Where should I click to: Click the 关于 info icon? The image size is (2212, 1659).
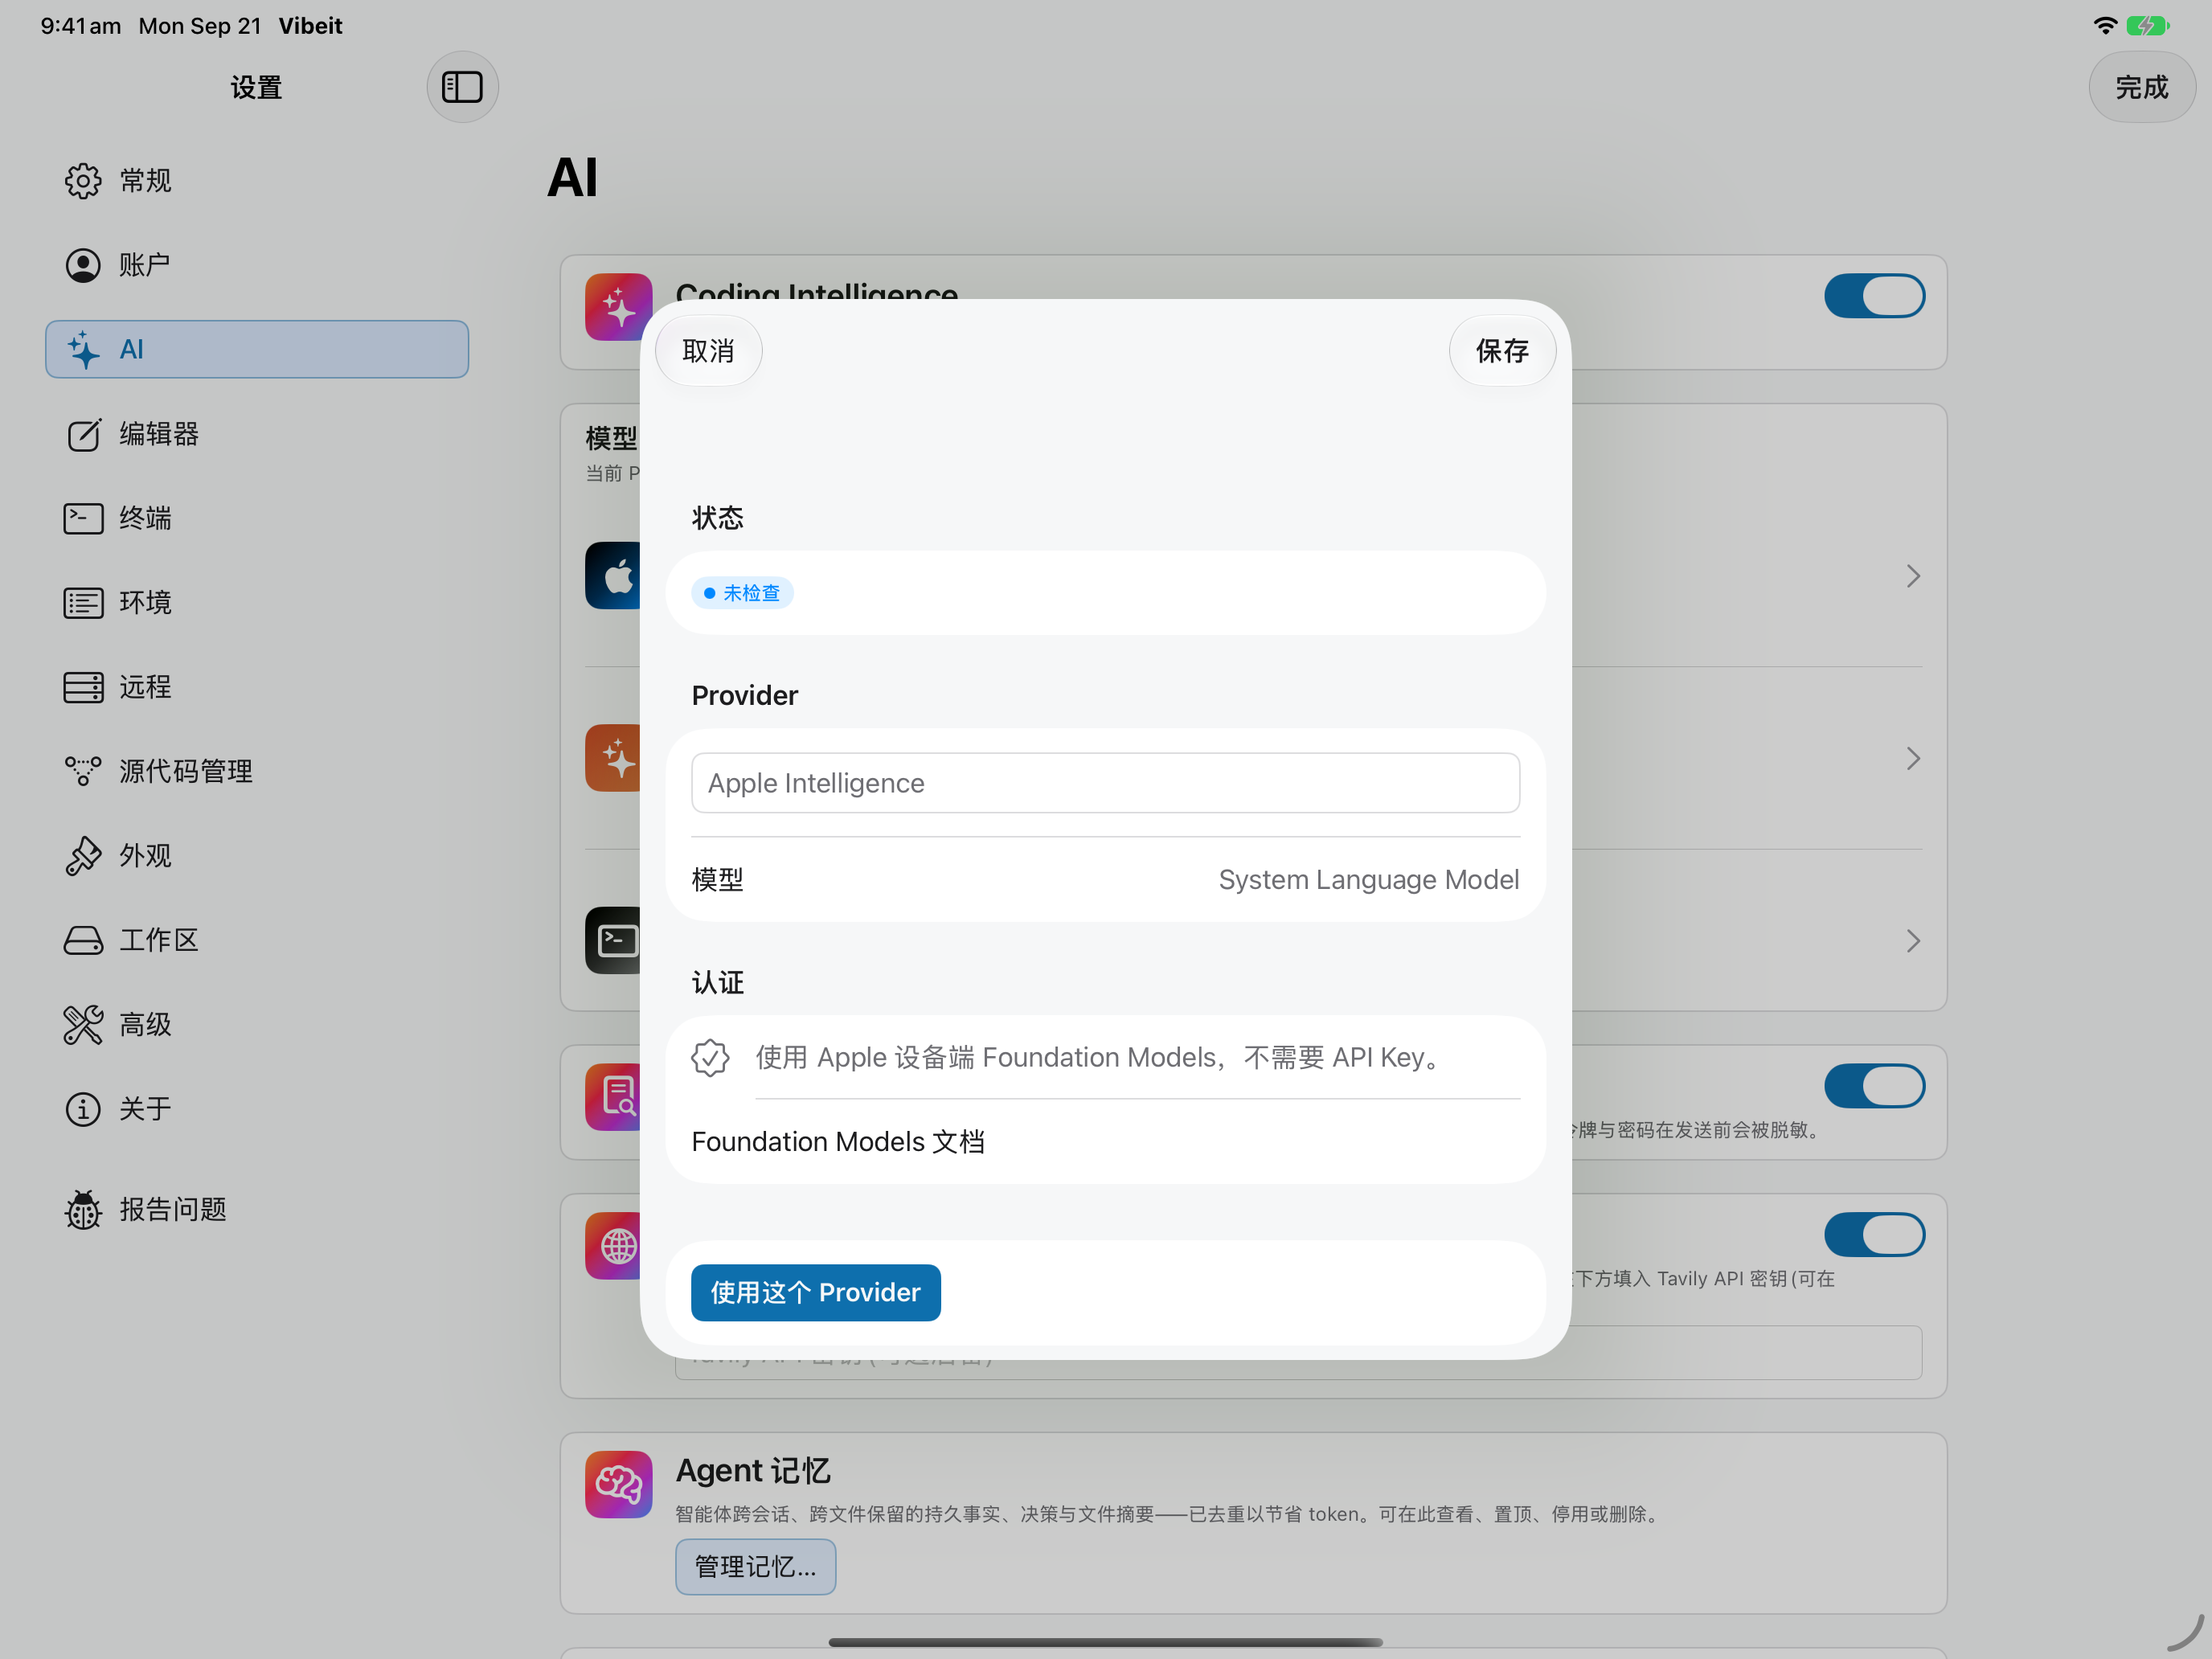[x=83, y=1109]
